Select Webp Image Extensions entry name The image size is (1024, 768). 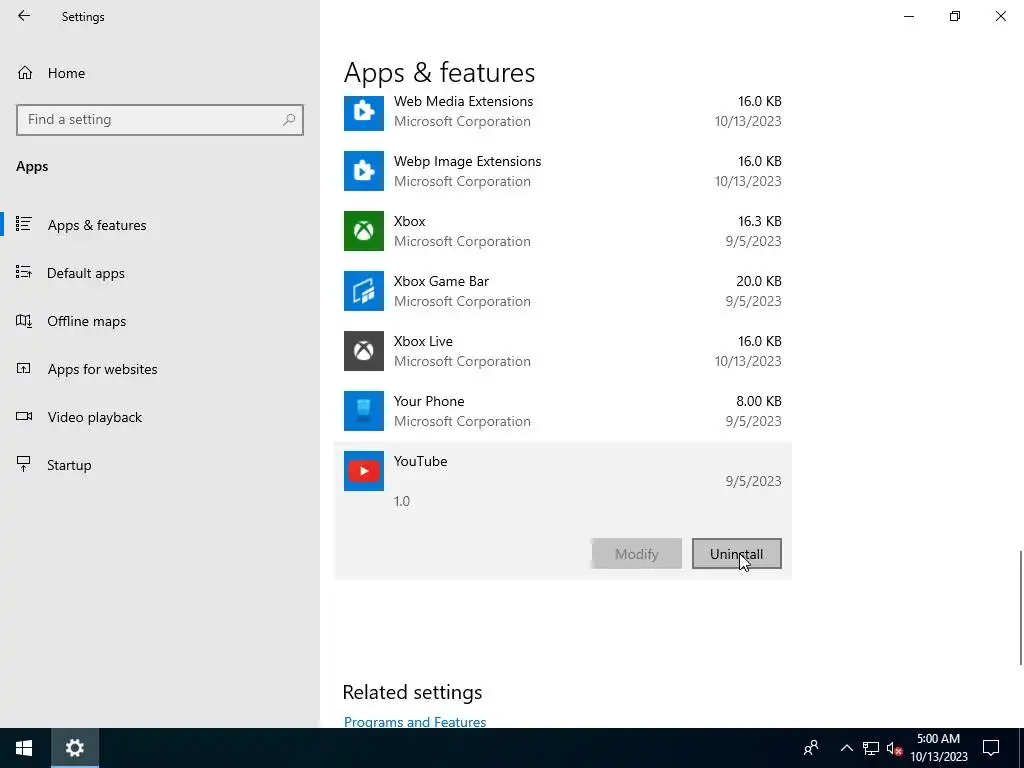pos(467,161)
